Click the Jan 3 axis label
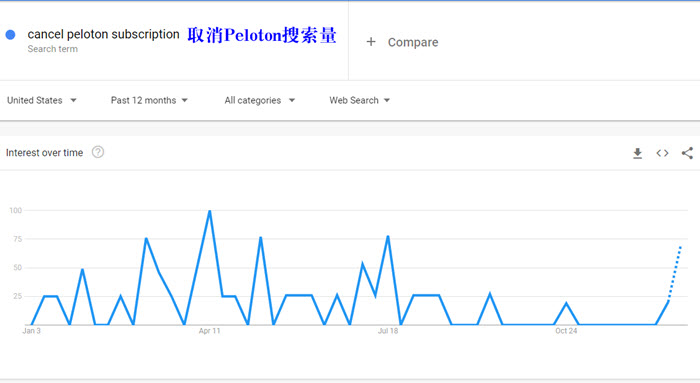Image resolution: width=700 pixels, height=383 pixels. click(x=31, y=331)
